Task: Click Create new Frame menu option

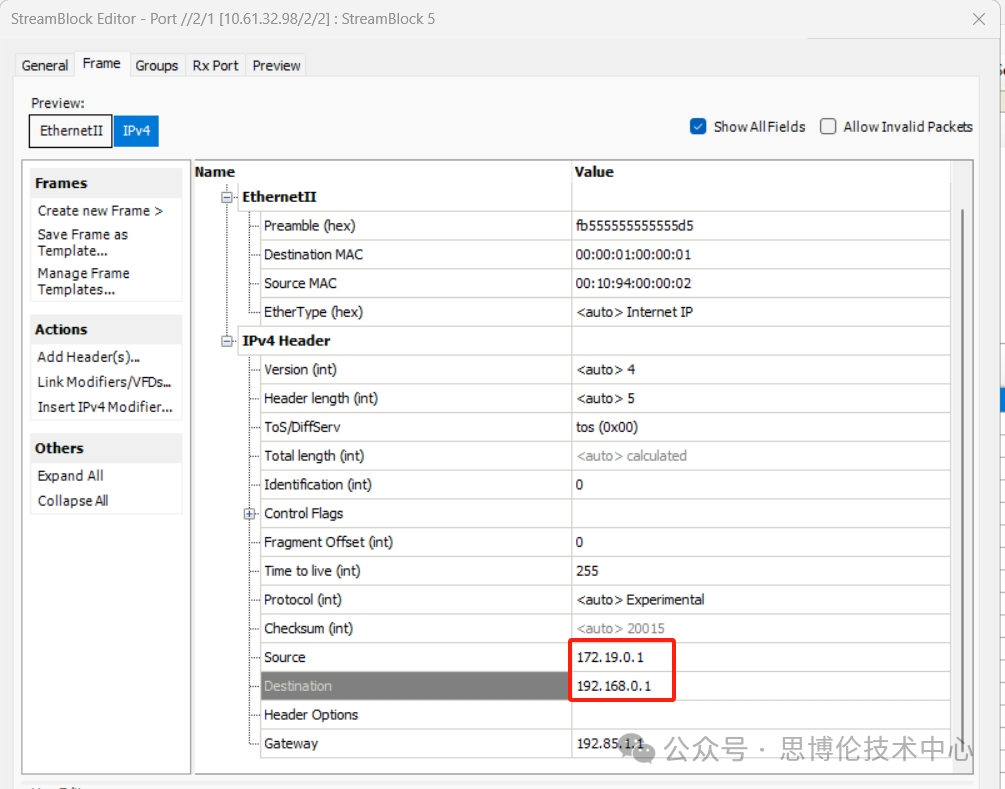Action: tap(100, 211)
